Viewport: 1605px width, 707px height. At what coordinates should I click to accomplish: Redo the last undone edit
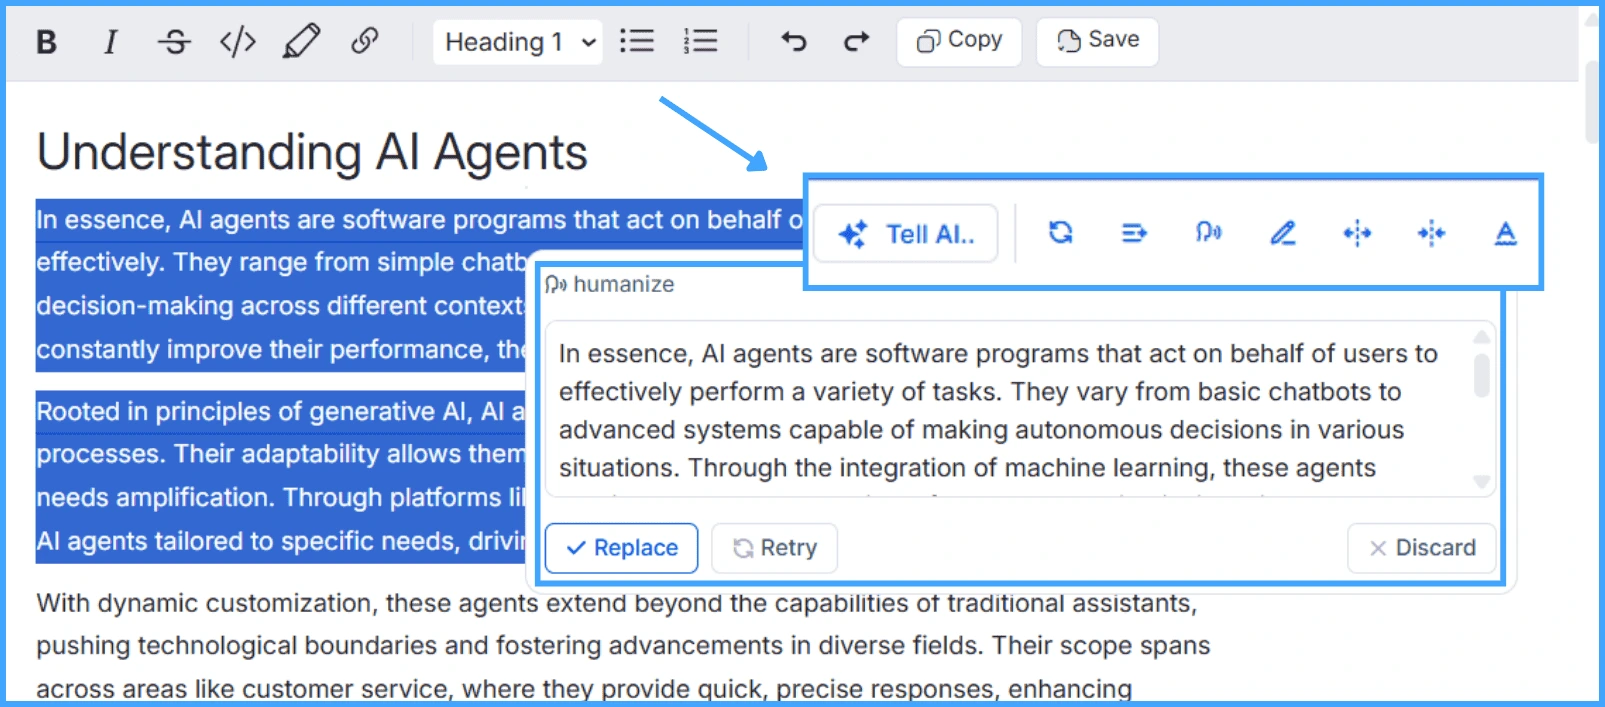[856, 41]
